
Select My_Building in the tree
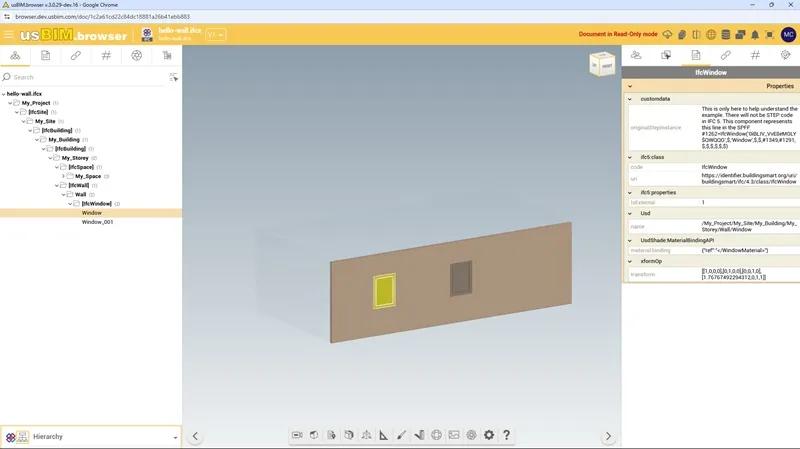click(64, 140)
